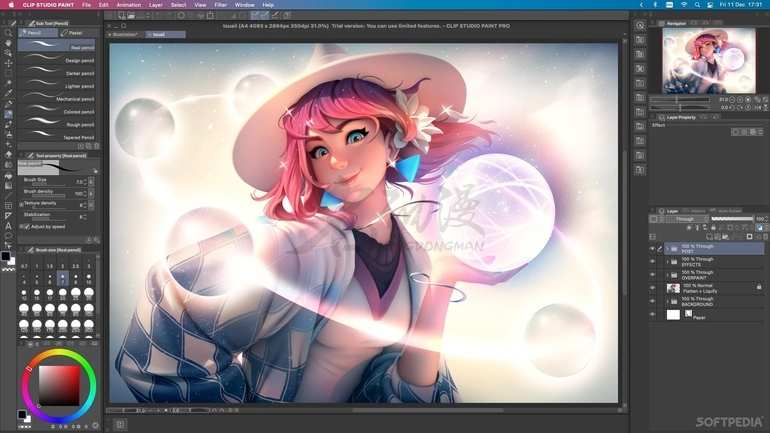Click the color wheel hue ring
Screen dimensions: 770x433
58,353
